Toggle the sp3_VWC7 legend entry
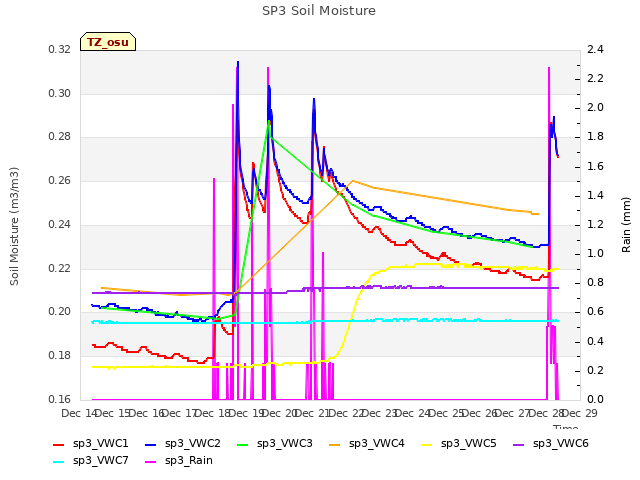Image resolution: width=640 pixels, height=480 pixels. pyautogui.click(x=91, y=461)
